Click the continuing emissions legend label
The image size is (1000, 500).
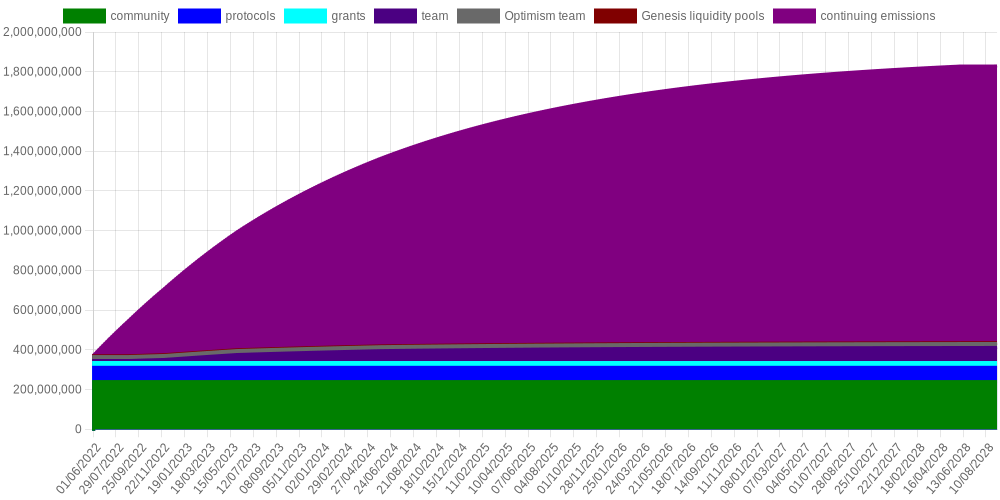(878, 16)
